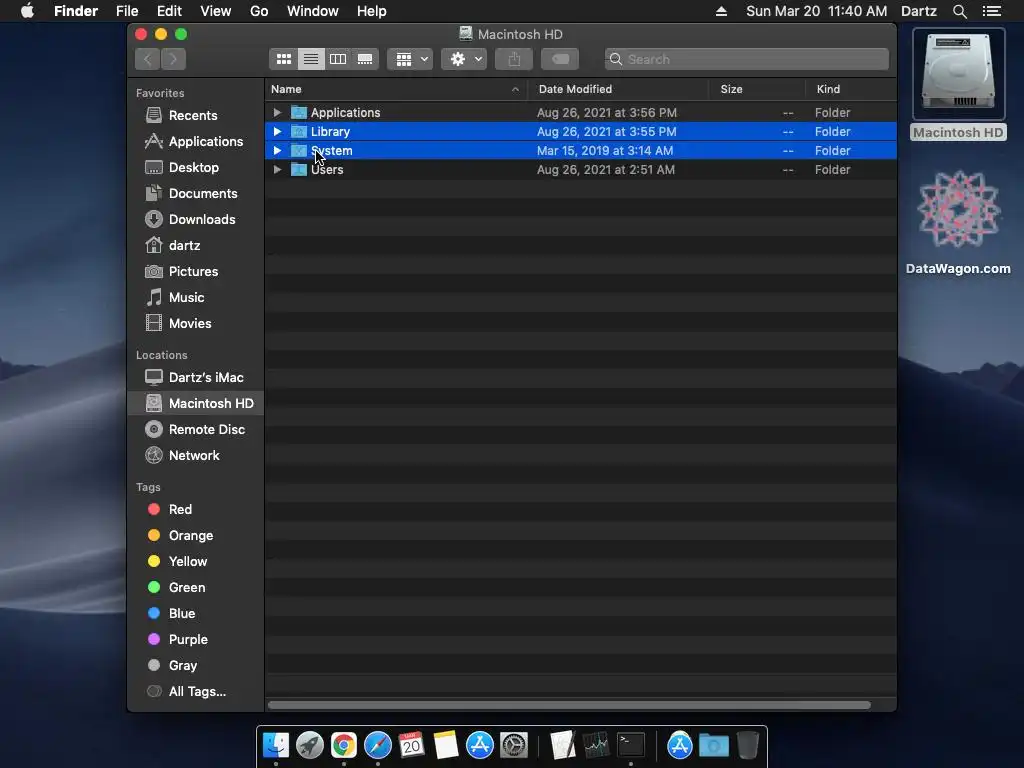The height and width of the screenshot is (768, 1024).
Task: Expand the Users folder disclosure triangle
Action: 277,169
